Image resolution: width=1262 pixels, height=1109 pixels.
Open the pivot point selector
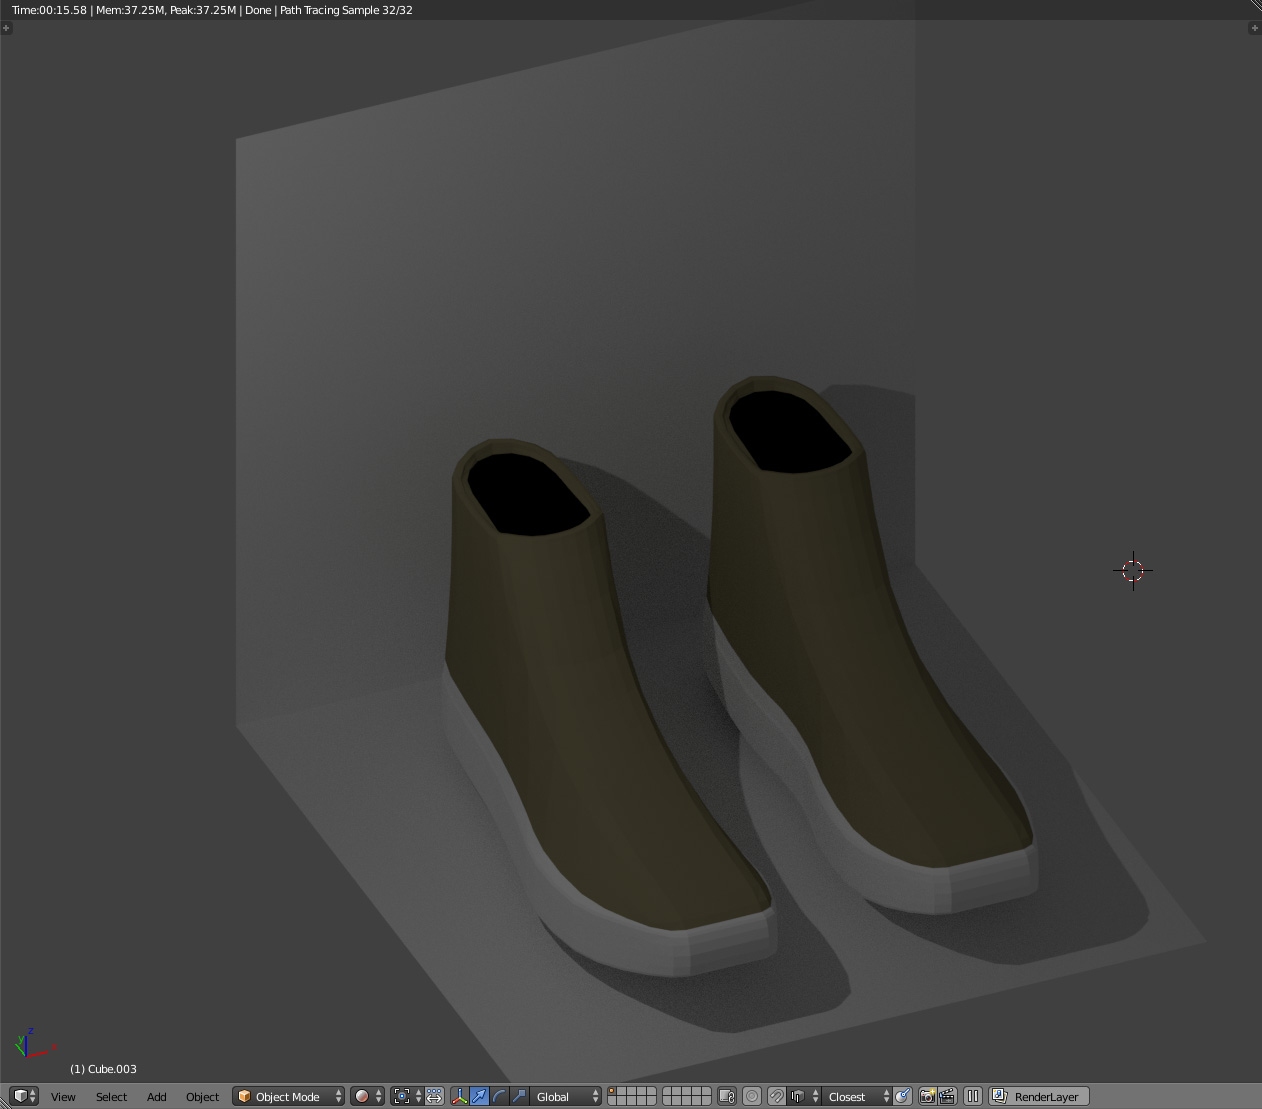click(x=406, y=1097)
